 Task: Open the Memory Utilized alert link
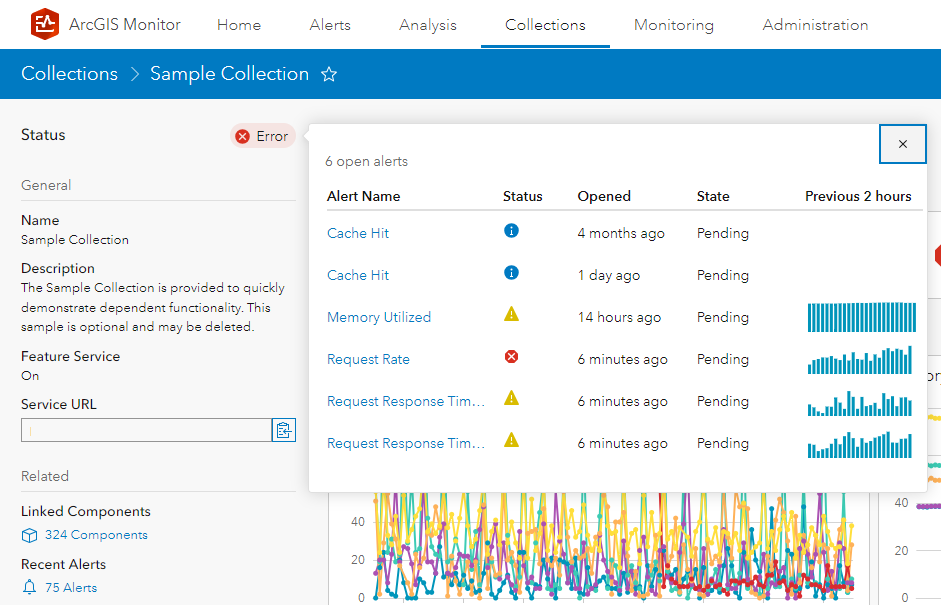379,317
